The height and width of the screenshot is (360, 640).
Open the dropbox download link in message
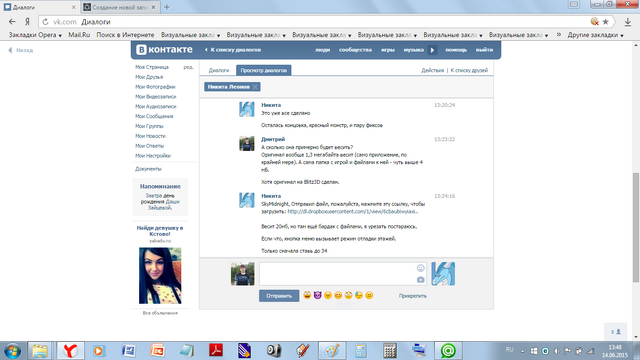coord(353,211)
